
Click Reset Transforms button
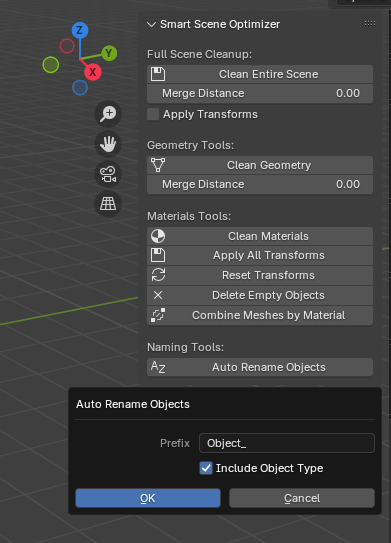point(260,275)
